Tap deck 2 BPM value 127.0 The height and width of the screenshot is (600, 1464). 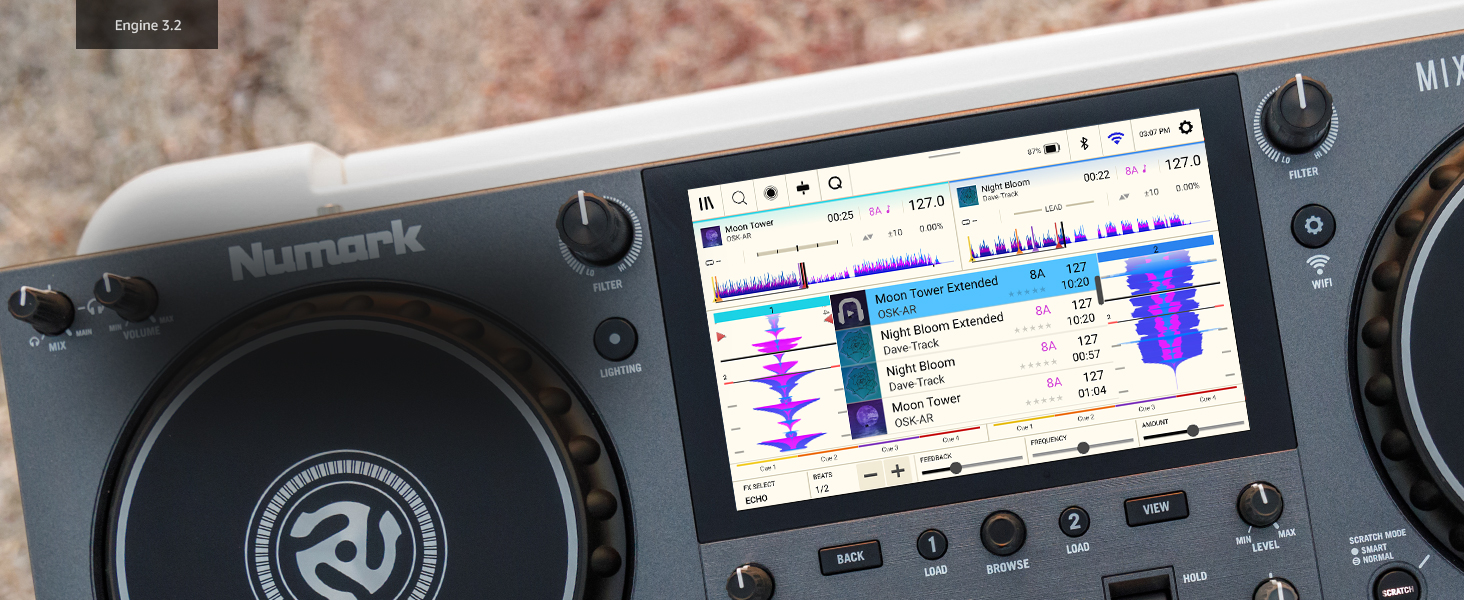point(1182,163)
